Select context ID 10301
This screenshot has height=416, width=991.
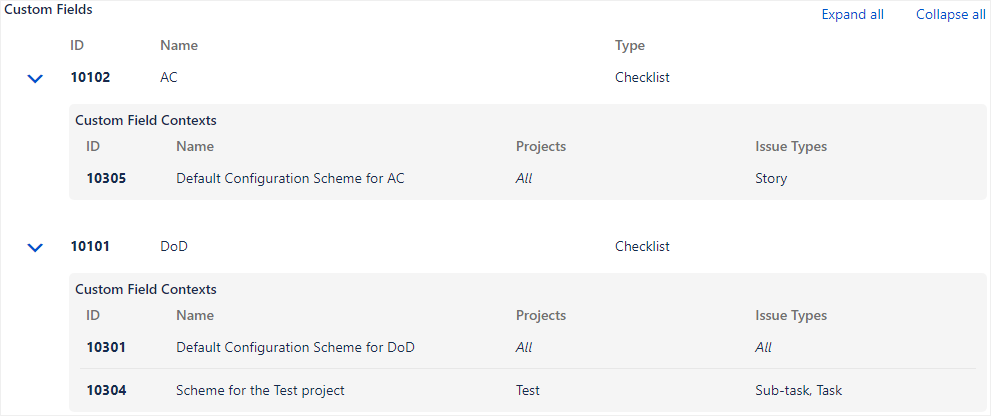click(106, 348)
